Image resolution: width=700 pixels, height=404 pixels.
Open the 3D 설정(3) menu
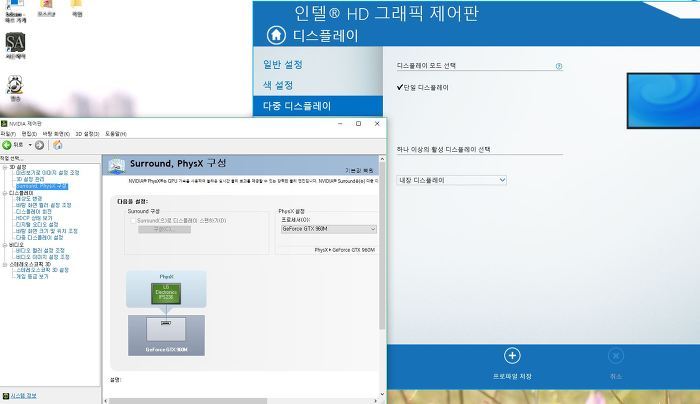point(87,134)
